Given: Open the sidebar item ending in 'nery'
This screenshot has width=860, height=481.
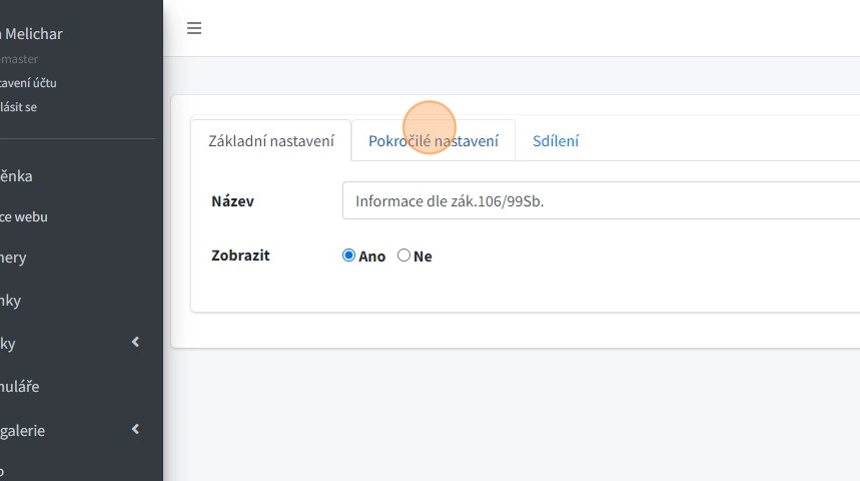Looking at the screenshot, I should [x=14, y=258].
